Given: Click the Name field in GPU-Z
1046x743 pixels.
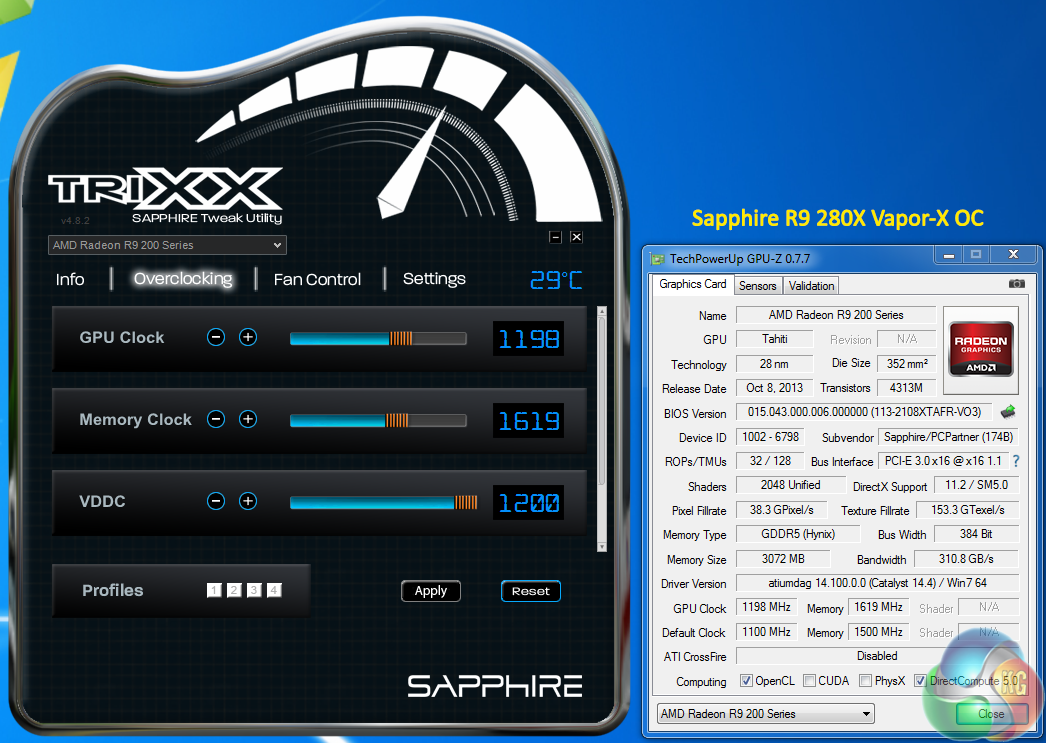Looking at the screenshot, I should 836,315.
